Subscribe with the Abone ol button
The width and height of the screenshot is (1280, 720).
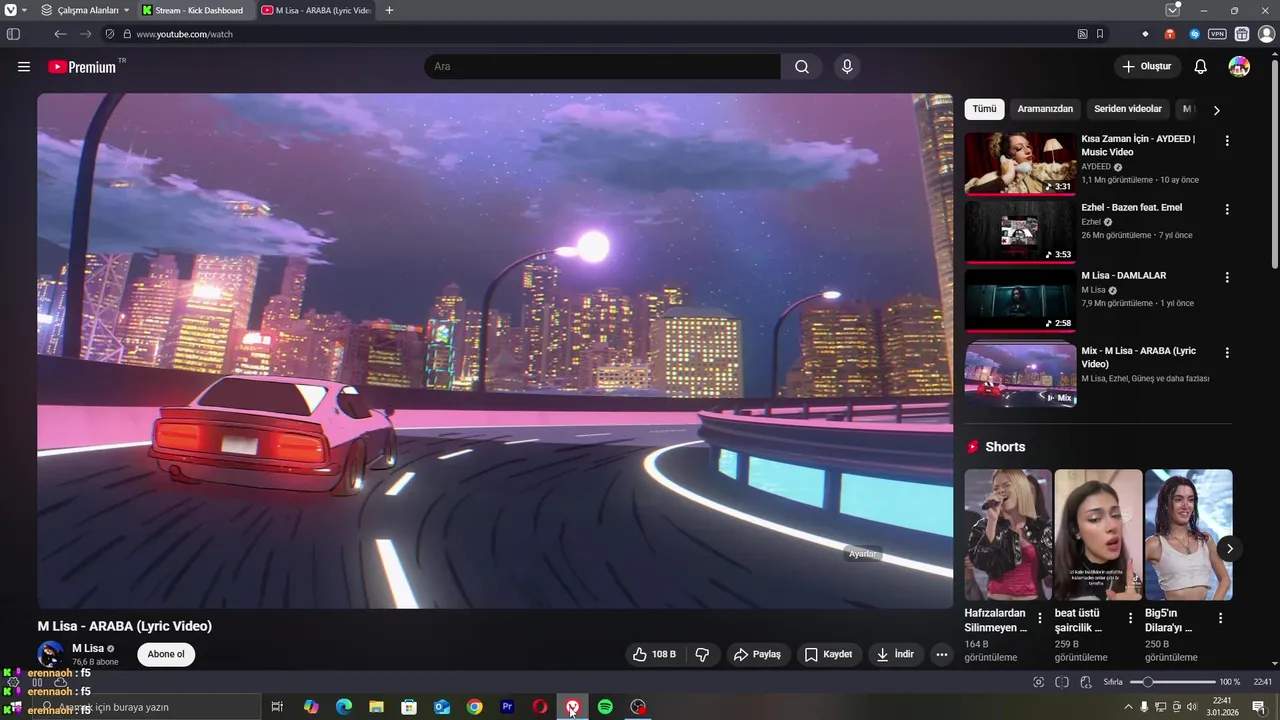[166, 655]
